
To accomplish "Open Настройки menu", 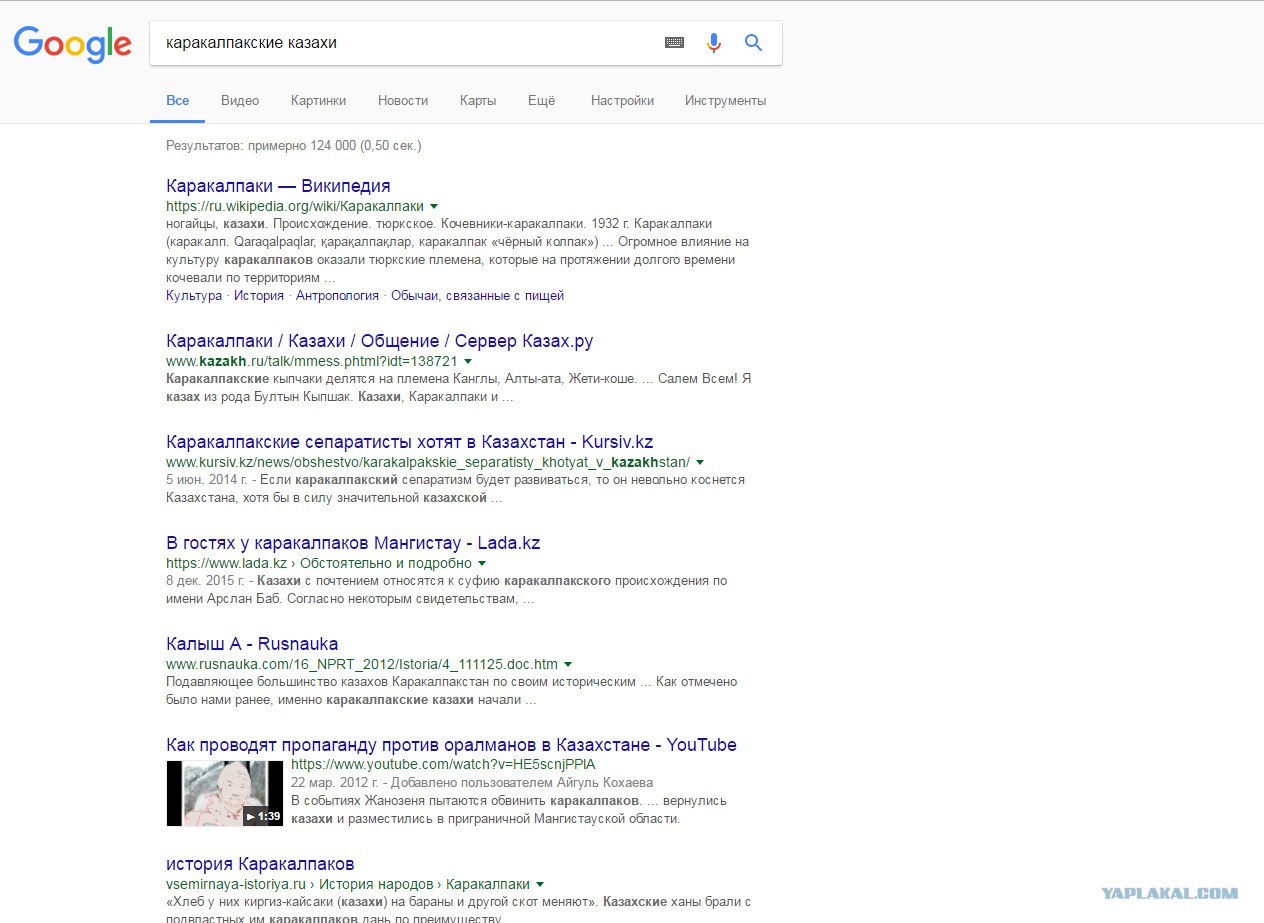I will click(x=622, y=100).
